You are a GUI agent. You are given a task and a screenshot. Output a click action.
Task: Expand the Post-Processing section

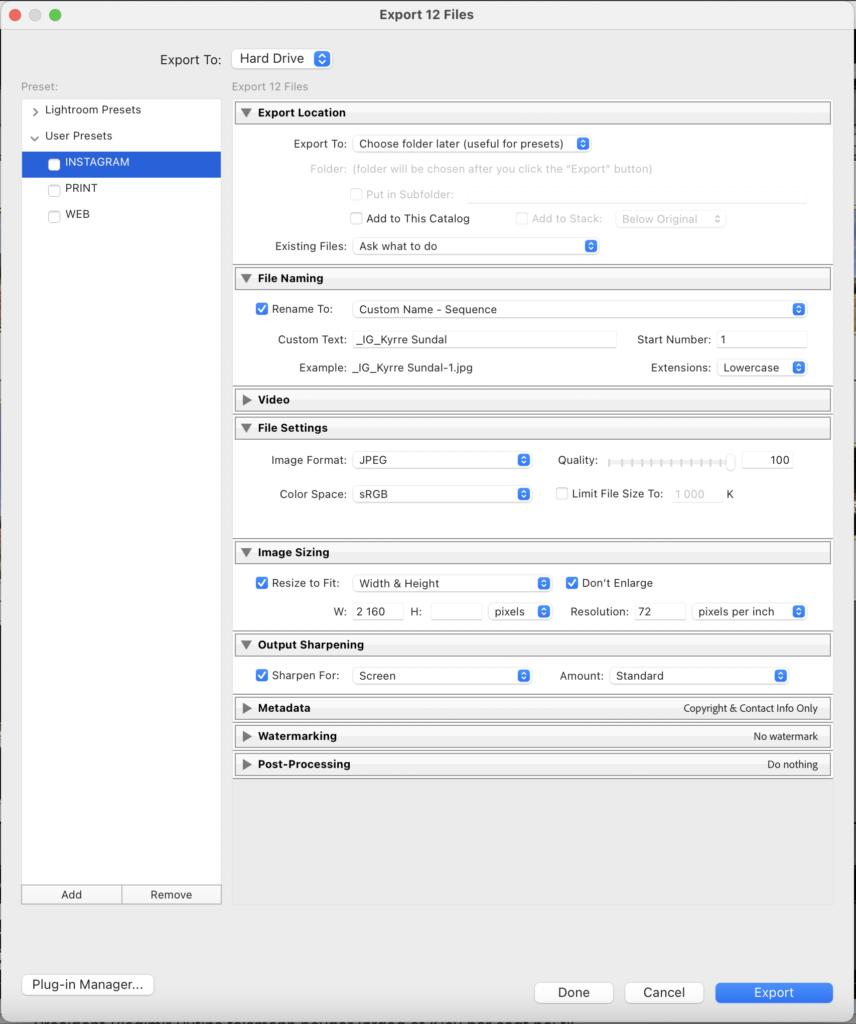point(246,764)
